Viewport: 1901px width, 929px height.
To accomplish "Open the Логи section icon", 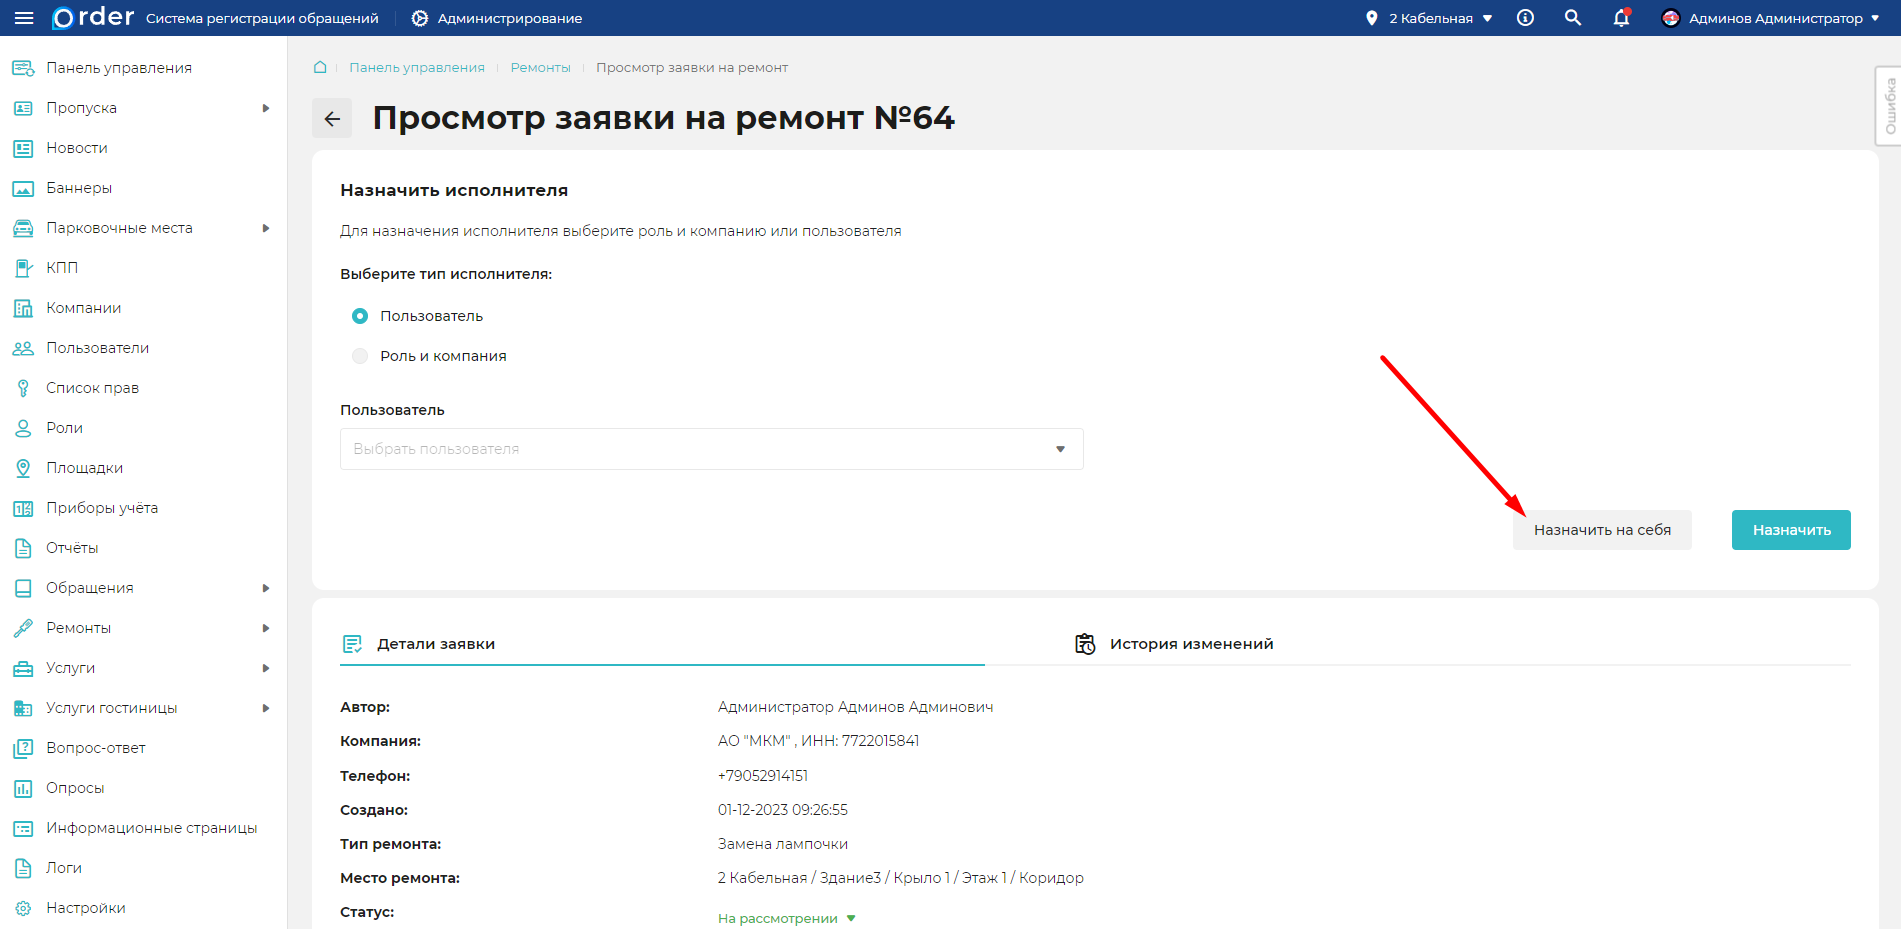I will [22, 867].
